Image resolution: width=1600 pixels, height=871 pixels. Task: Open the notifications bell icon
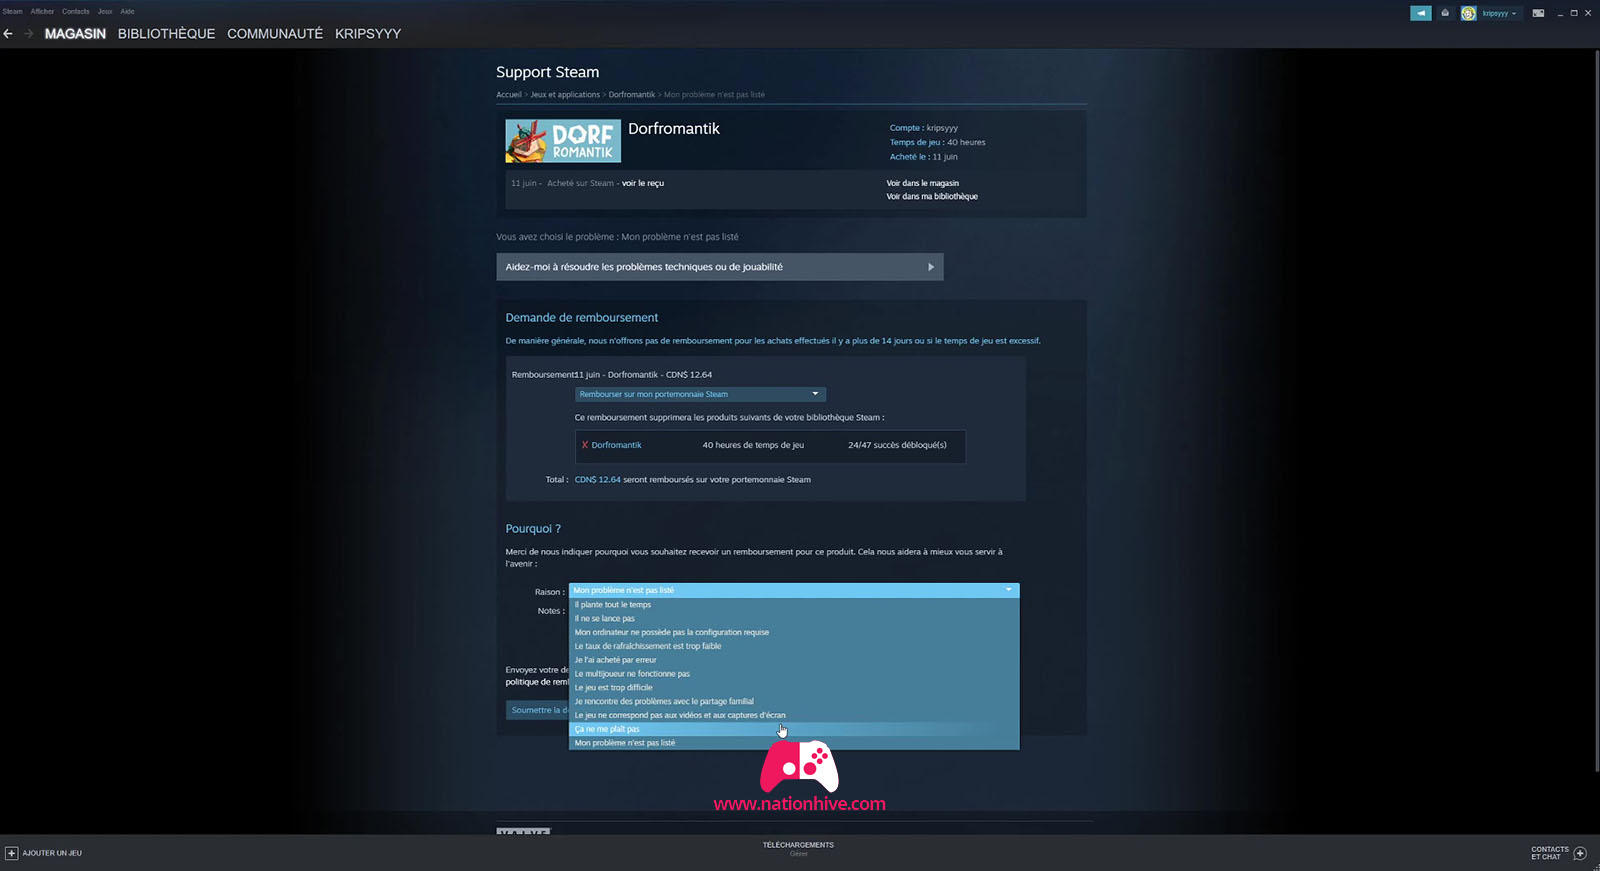[1445, 13]
